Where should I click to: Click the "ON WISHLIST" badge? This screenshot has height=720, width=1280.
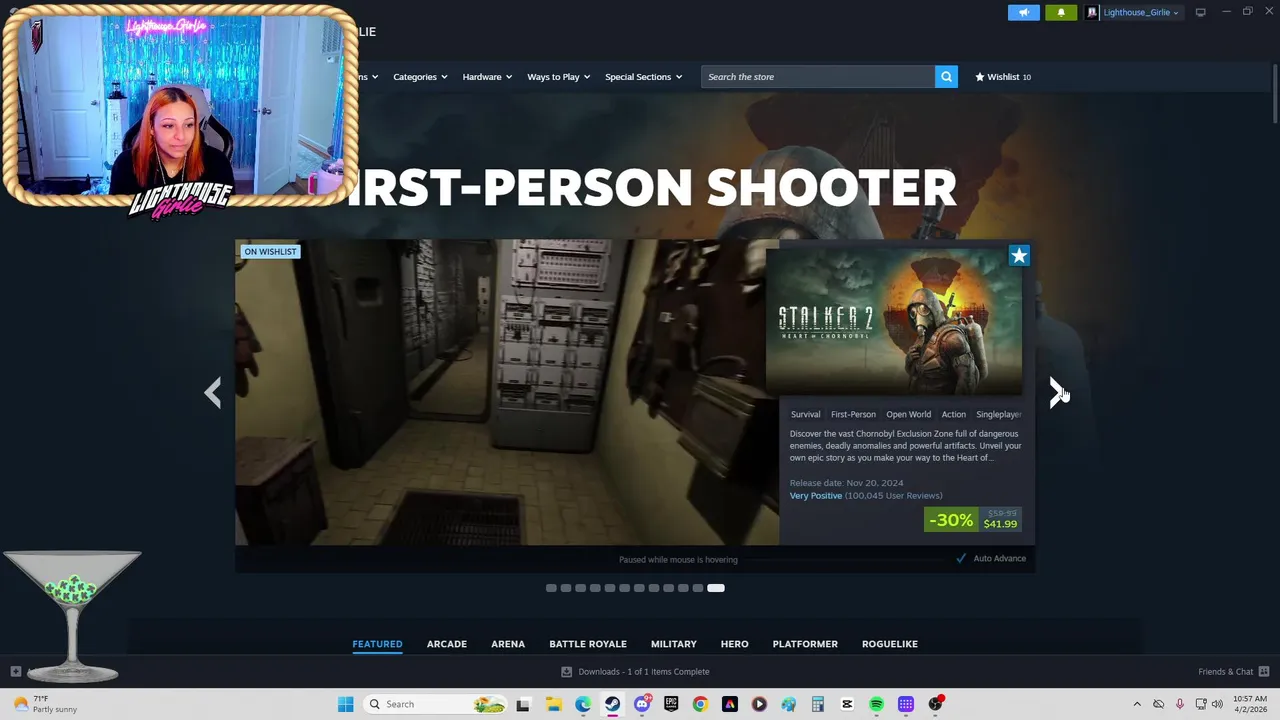pyautogui.click(x=270, y=252)
